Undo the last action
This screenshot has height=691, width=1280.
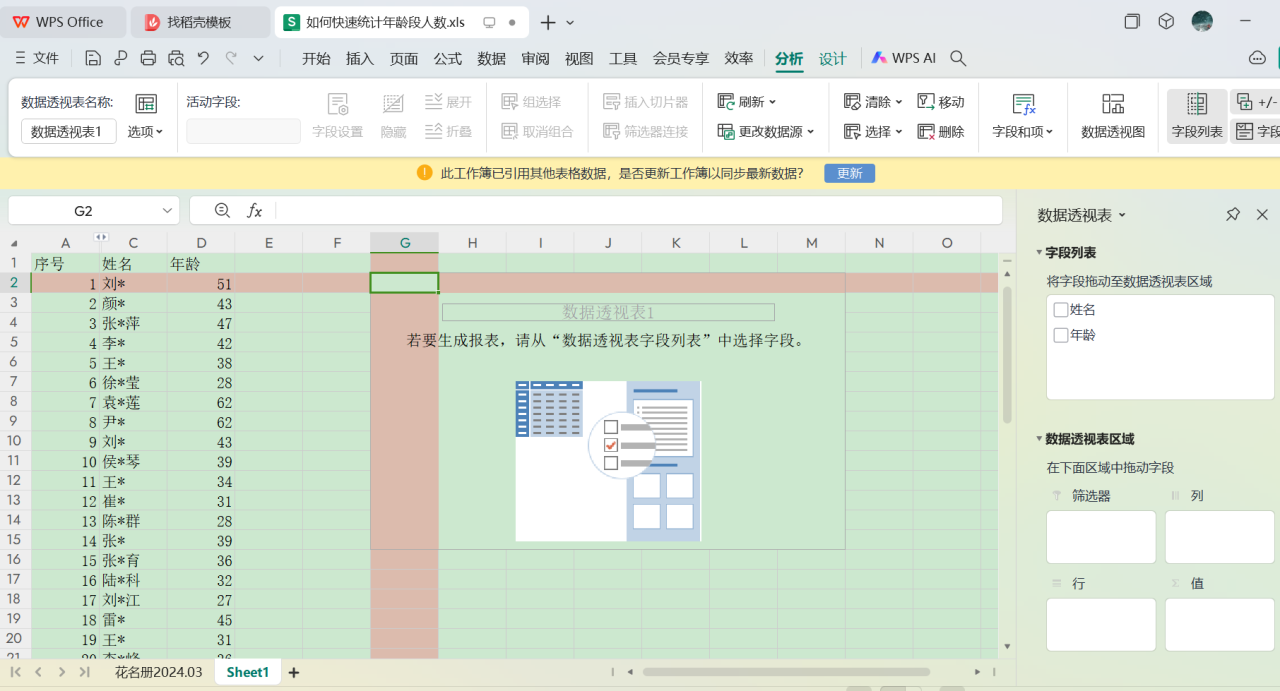[x=204, y=58]
